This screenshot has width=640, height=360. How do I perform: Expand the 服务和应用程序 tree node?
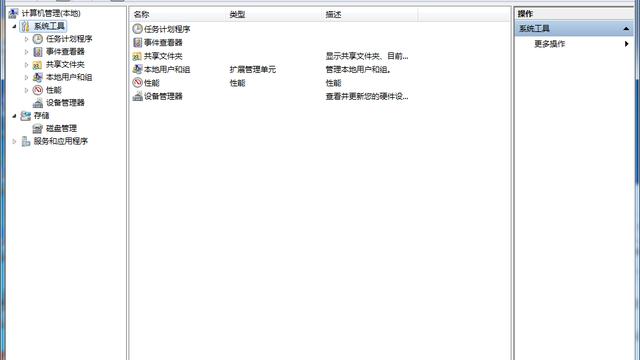[x=14, y=141]
